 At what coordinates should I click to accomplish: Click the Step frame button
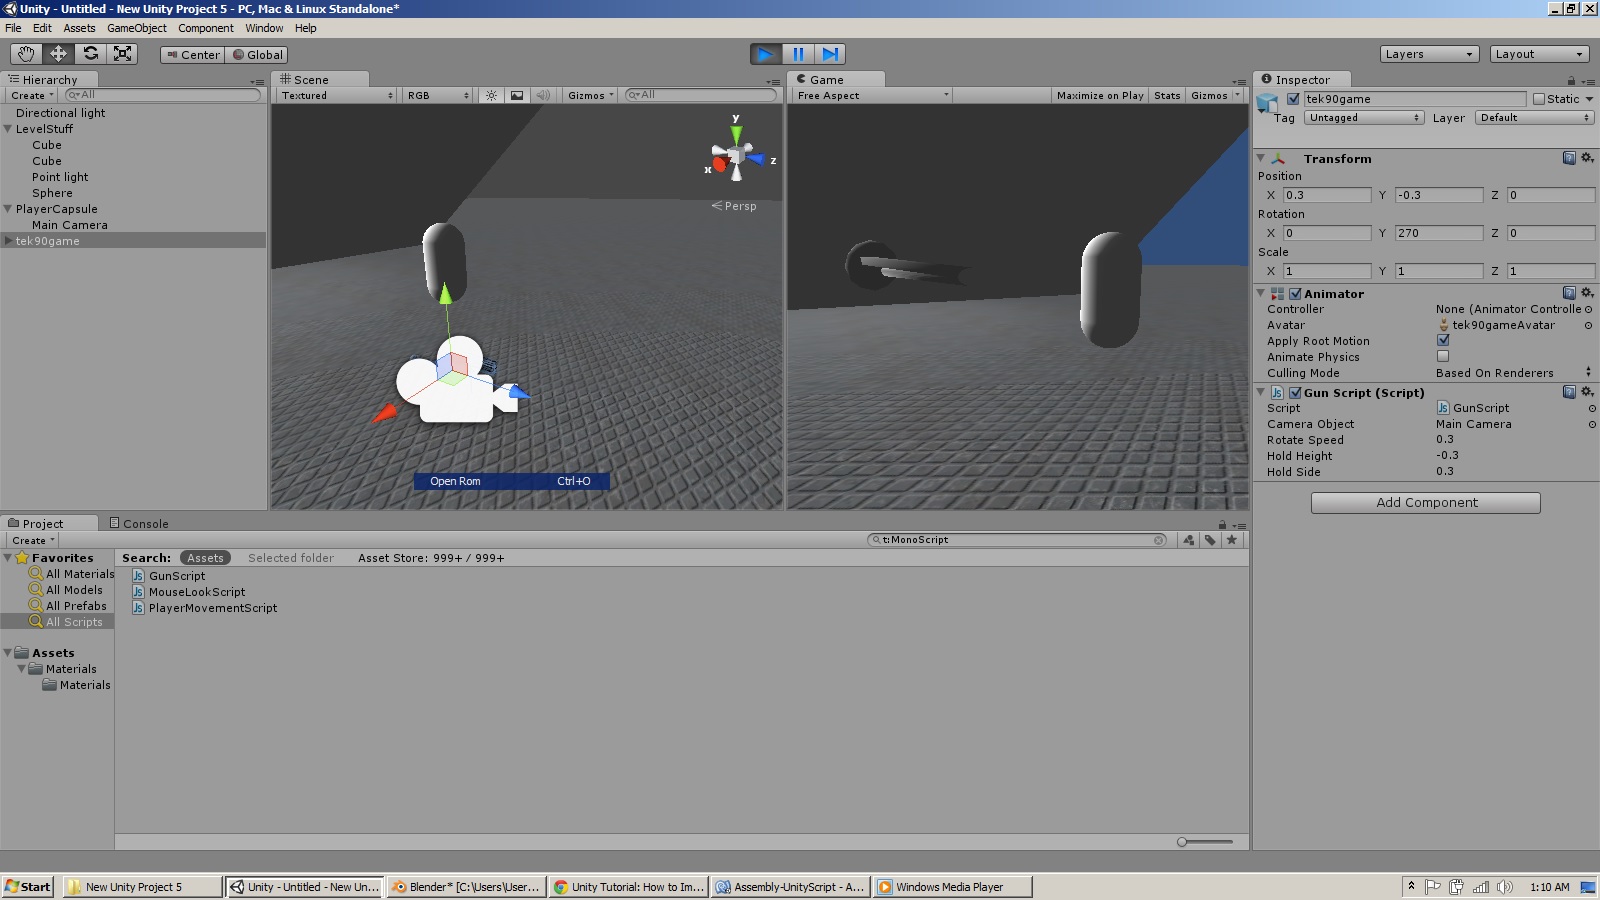830,54
